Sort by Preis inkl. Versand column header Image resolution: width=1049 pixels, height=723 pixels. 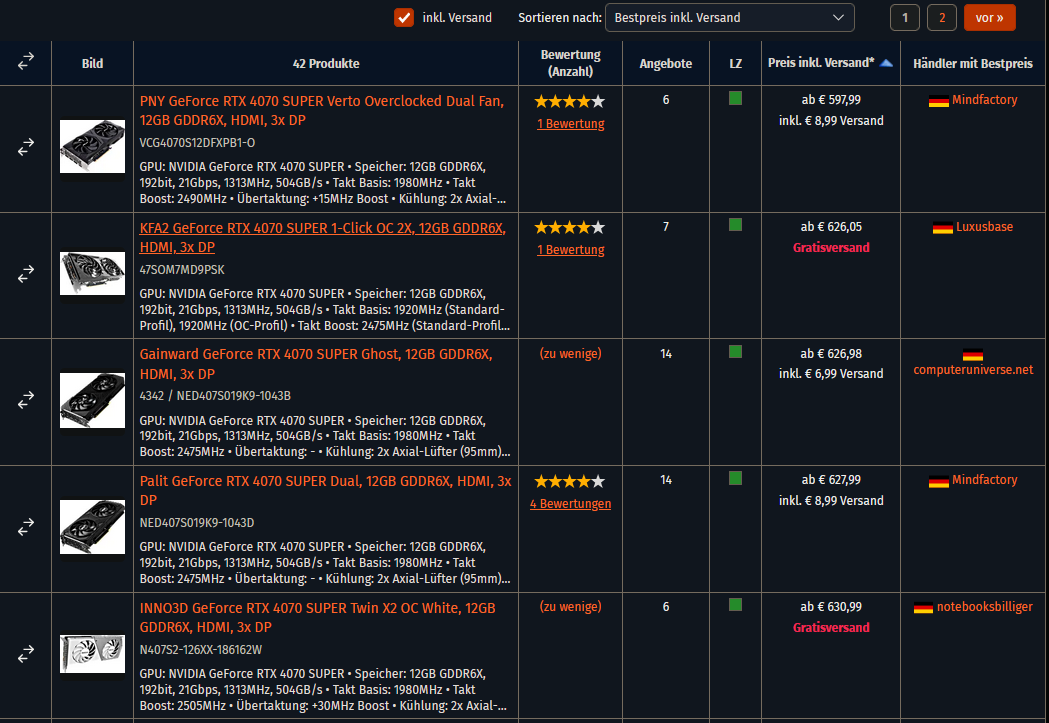tap(821, 63)
